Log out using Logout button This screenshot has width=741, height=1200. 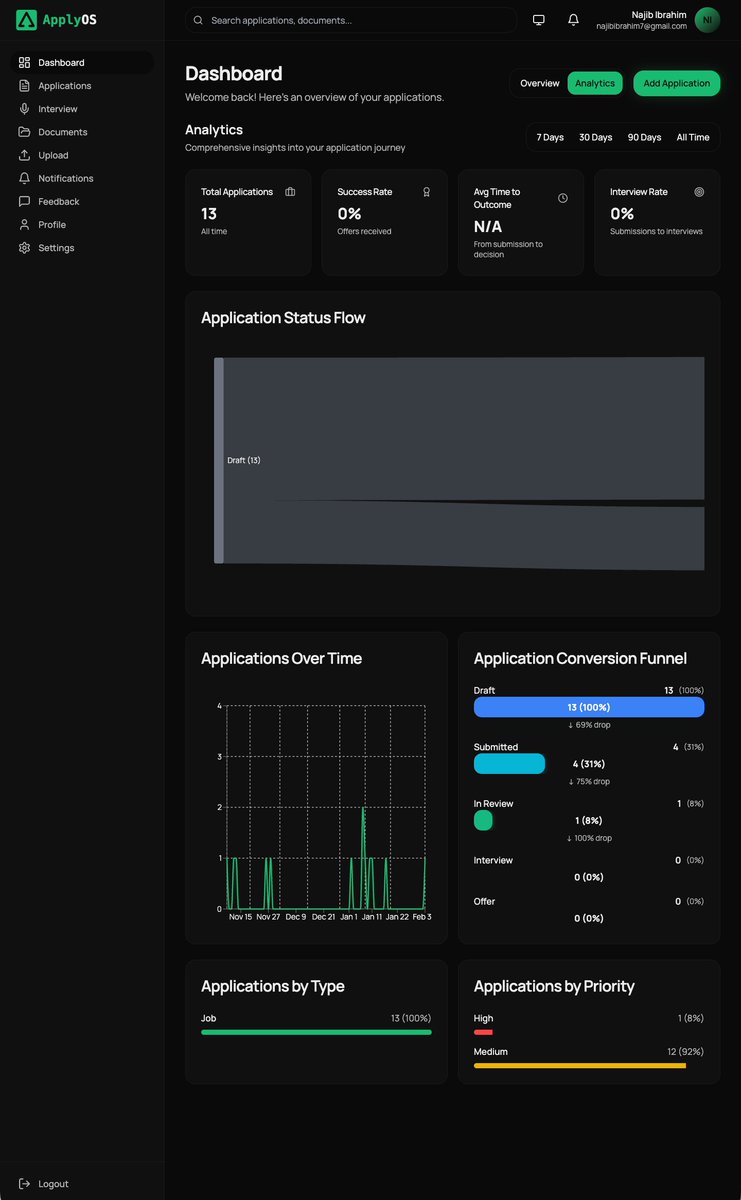pos(82,1184)
